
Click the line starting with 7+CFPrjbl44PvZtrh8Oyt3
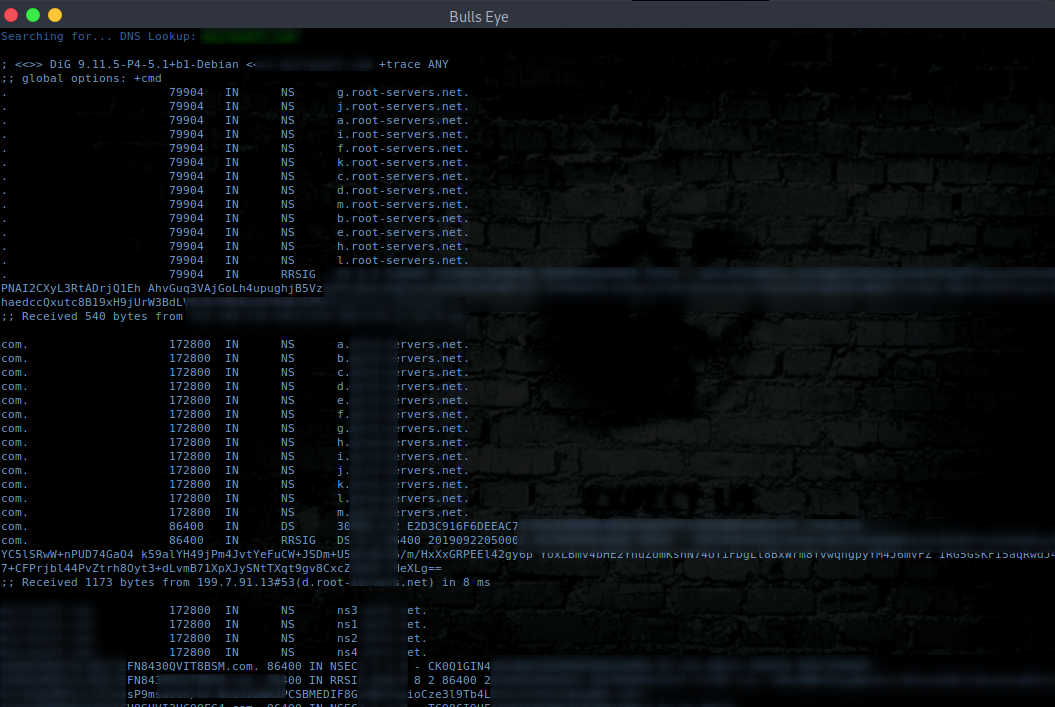[221, 568]
